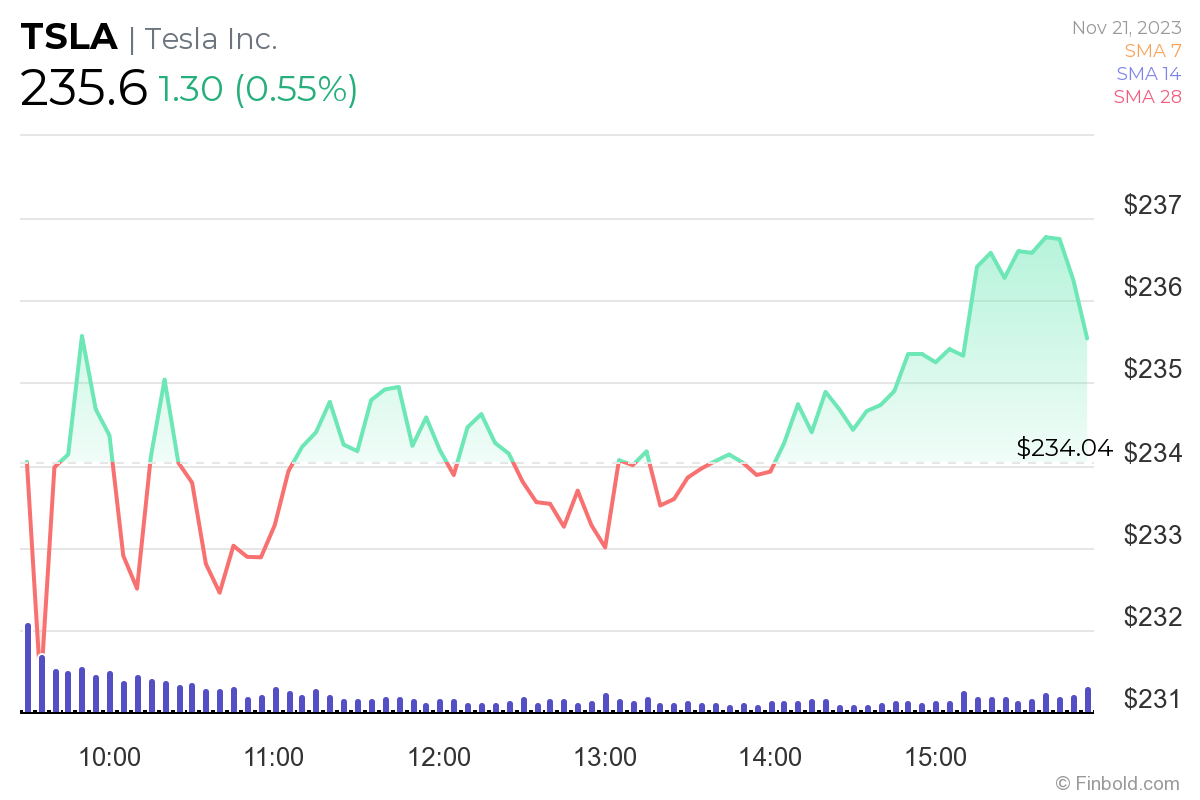This screenshot has height=800, width=1200.
Task: Click the $237 price axis label
Action: coord(1153,206)
